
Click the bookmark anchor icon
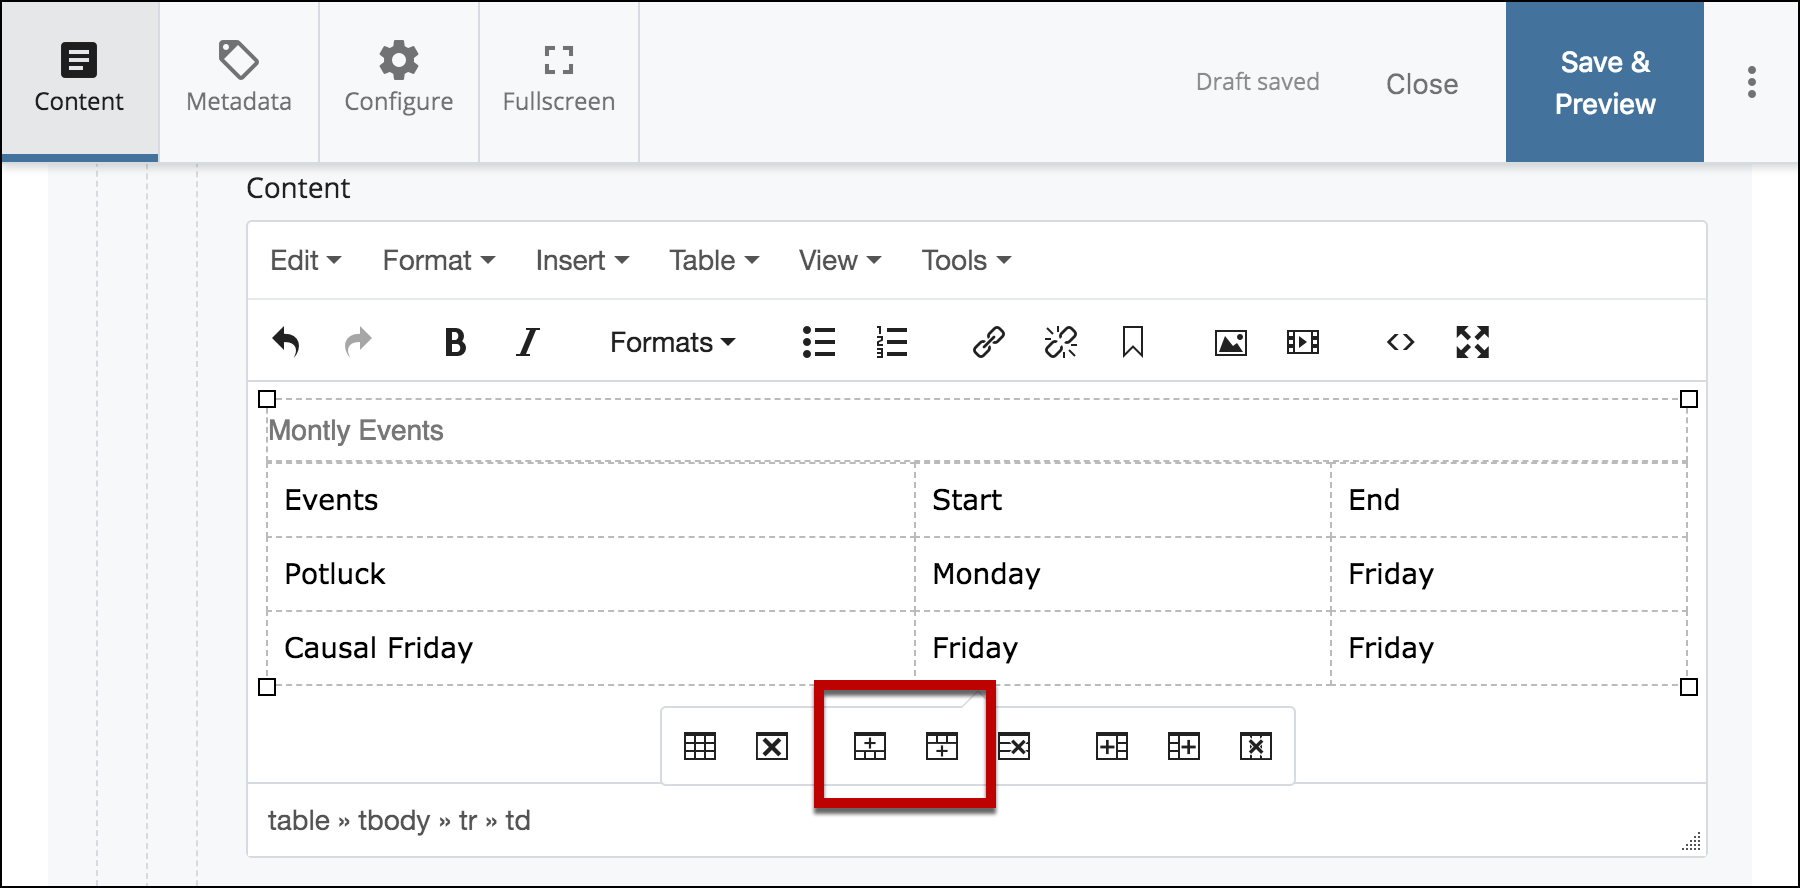(x=1132, y=342)
